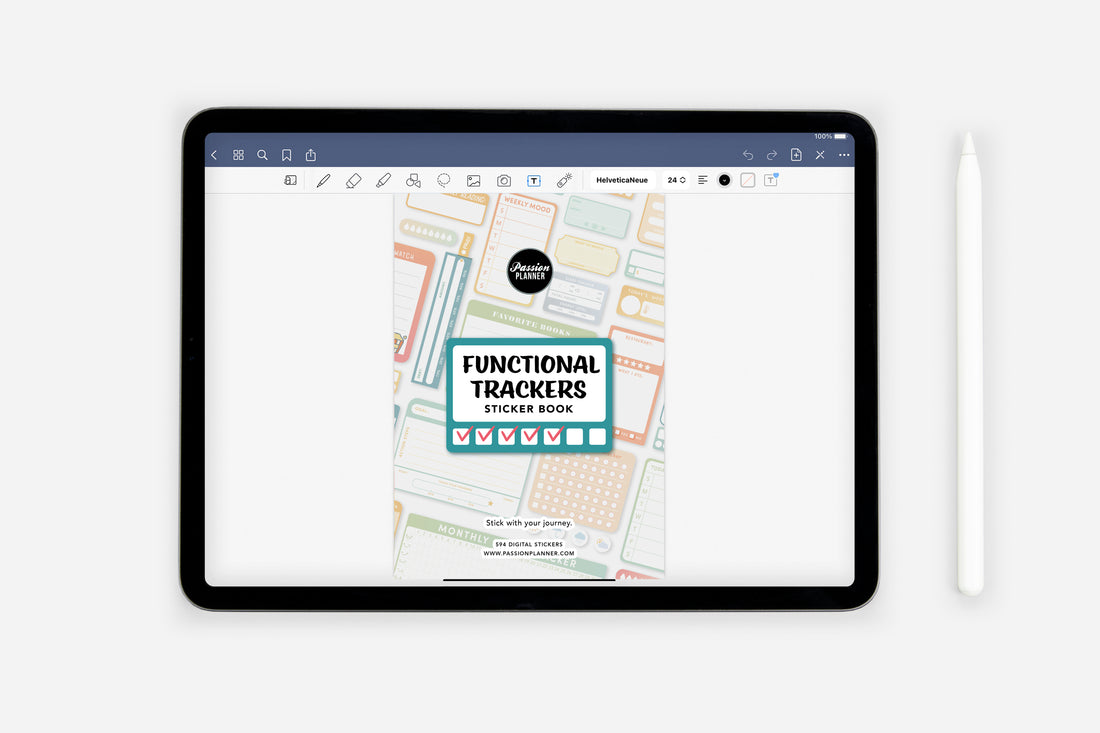The width and height of the screenshot is (1100, 733).
Task: Open the black text color picker
Action: [x=724, y=180]
